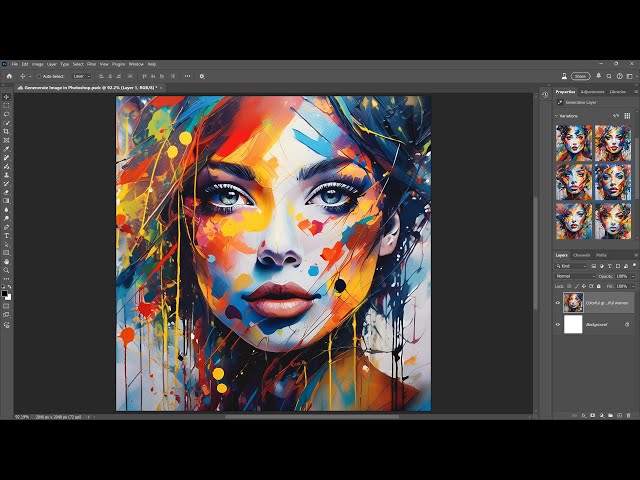
Task: Toggle Lock image pixels brush icon
Action: [x=577, y=286]
